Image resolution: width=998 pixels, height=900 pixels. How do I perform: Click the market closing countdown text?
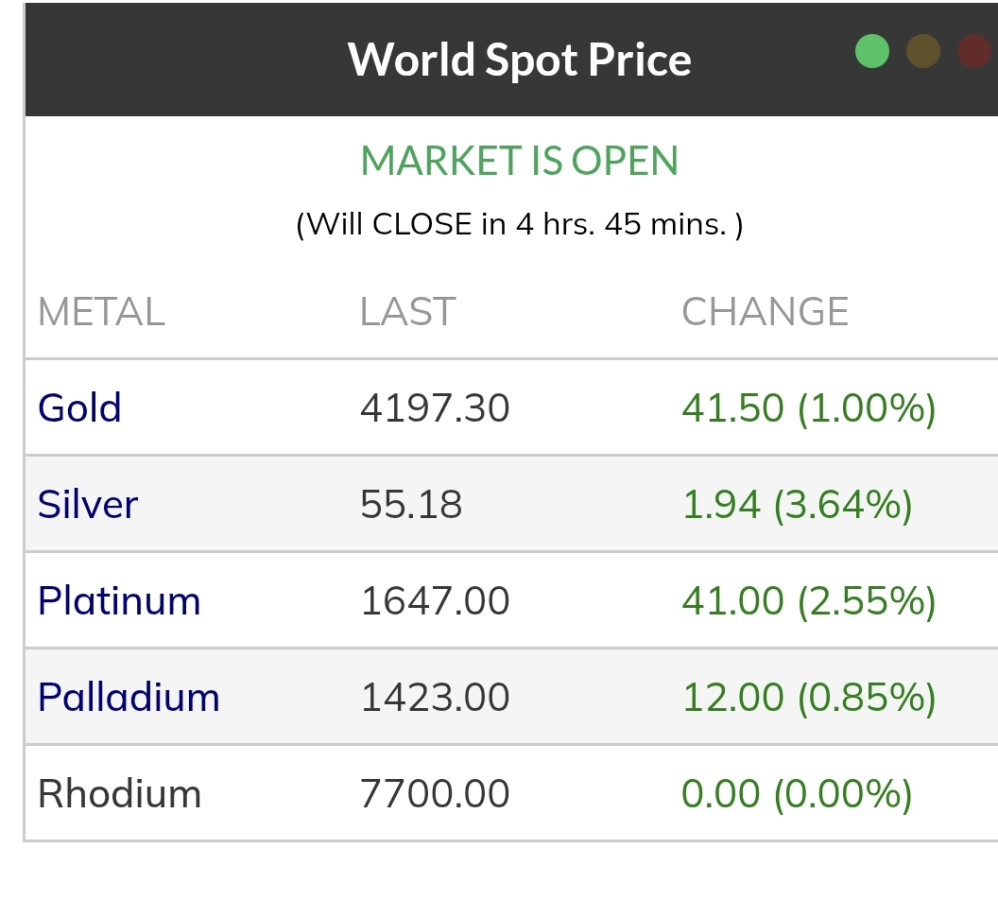click(519, 224)
